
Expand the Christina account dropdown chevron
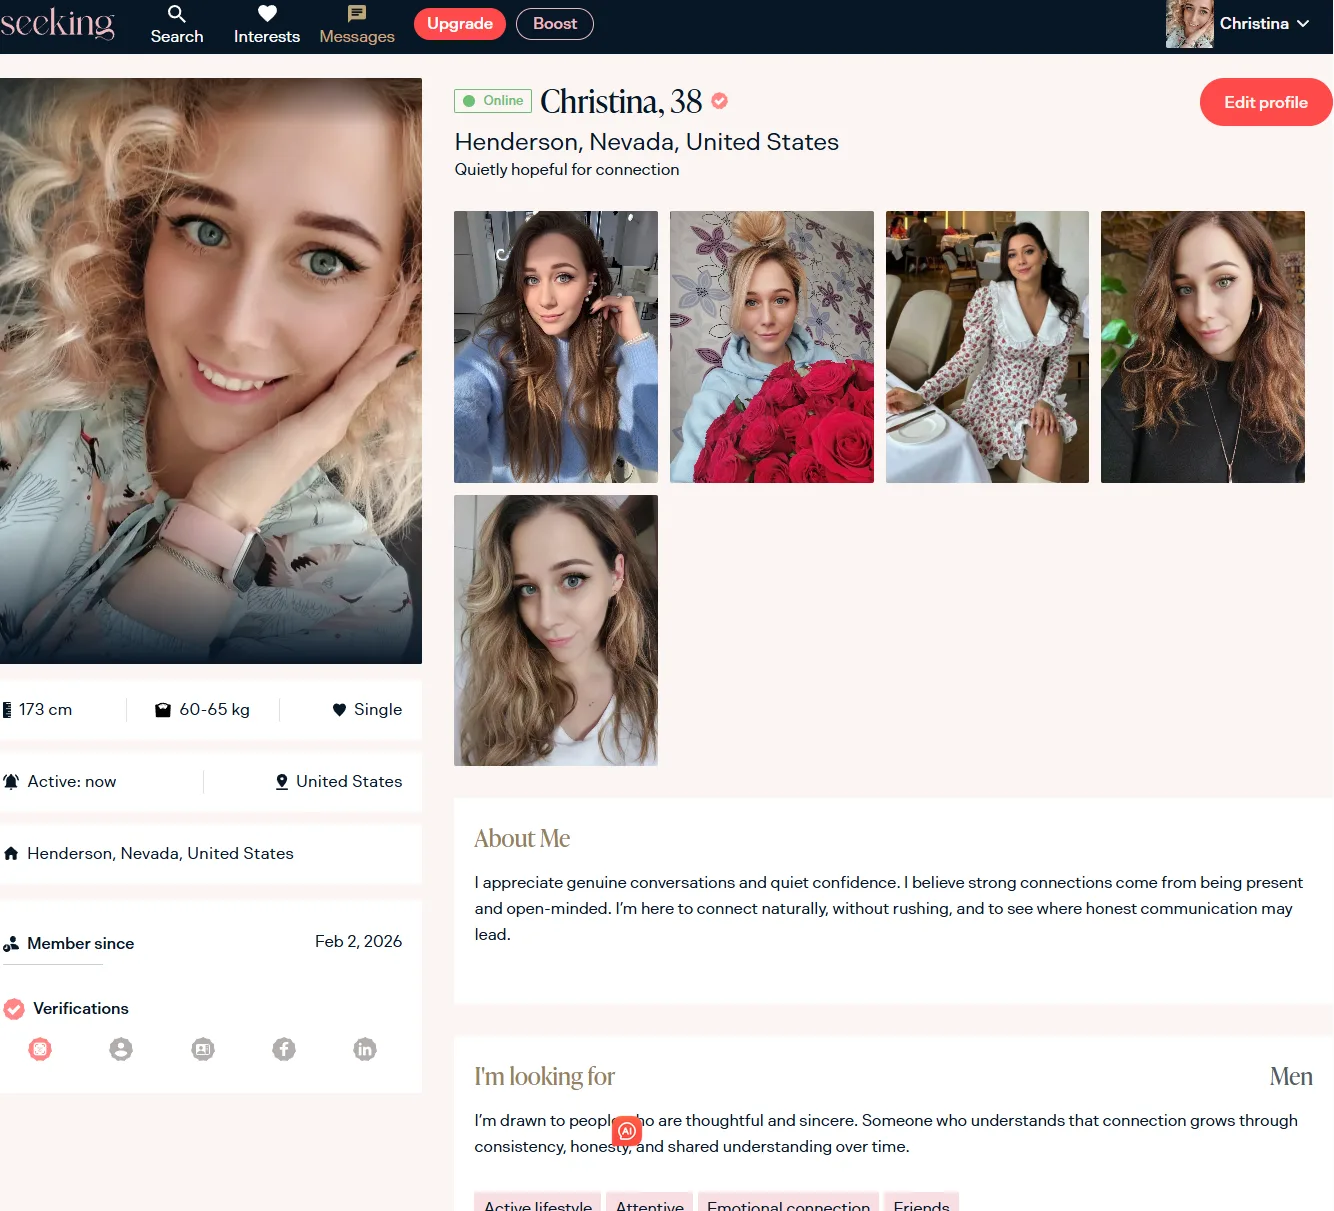coord(1303,24)
